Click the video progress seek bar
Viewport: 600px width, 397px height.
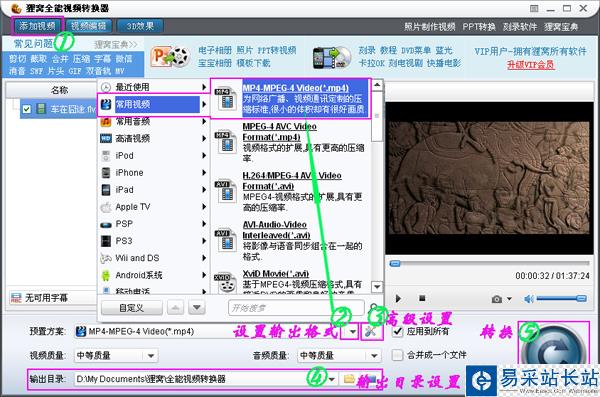(489, 264)
